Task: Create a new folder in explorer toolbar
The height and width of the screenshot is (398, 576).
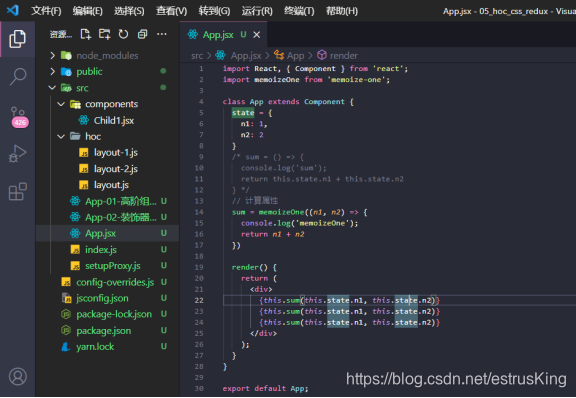Action: 104,34
